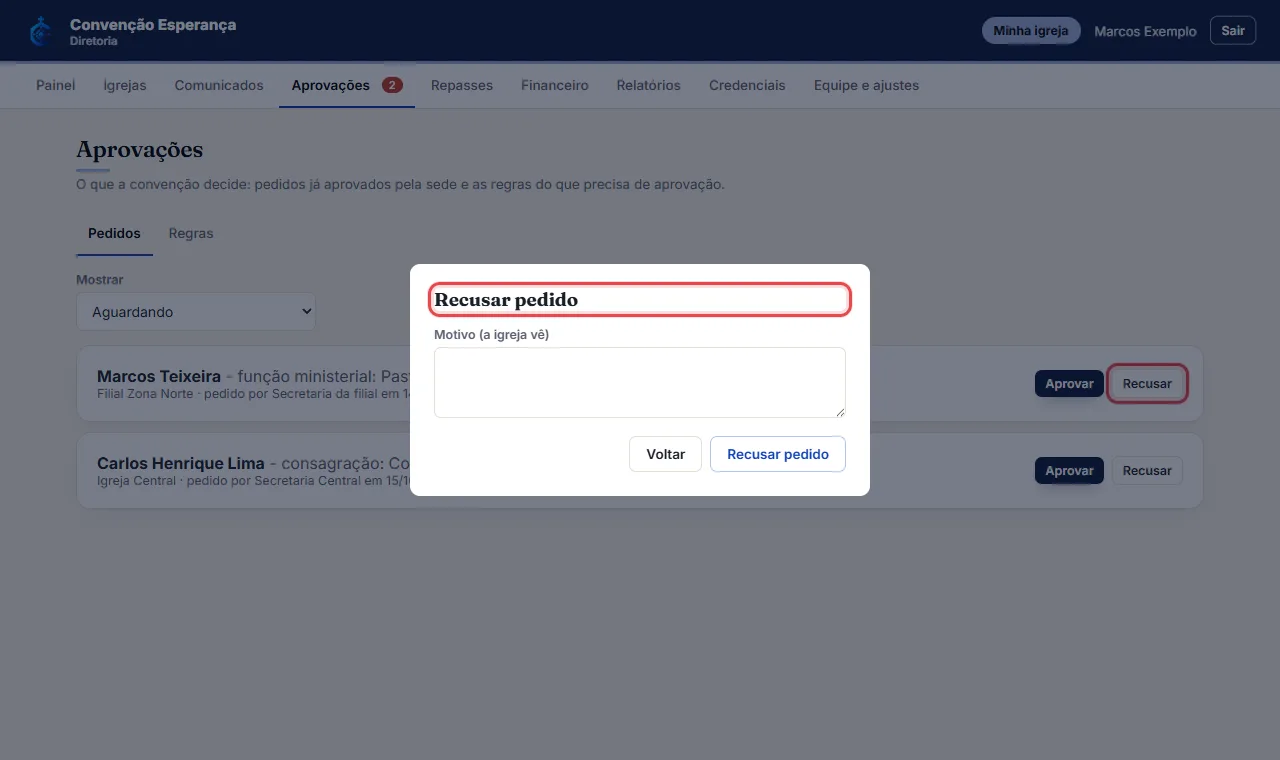This screenshot has width=1280, height=760.
Task: Switch to the Regras sub-tab
Action: tap(191, 233)
